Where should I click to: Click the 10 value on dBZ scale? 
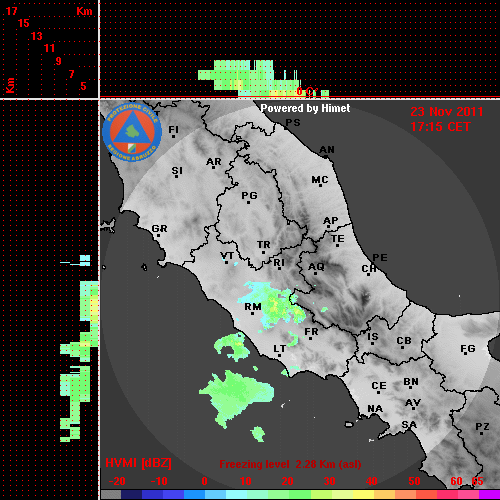coord(246,481)
